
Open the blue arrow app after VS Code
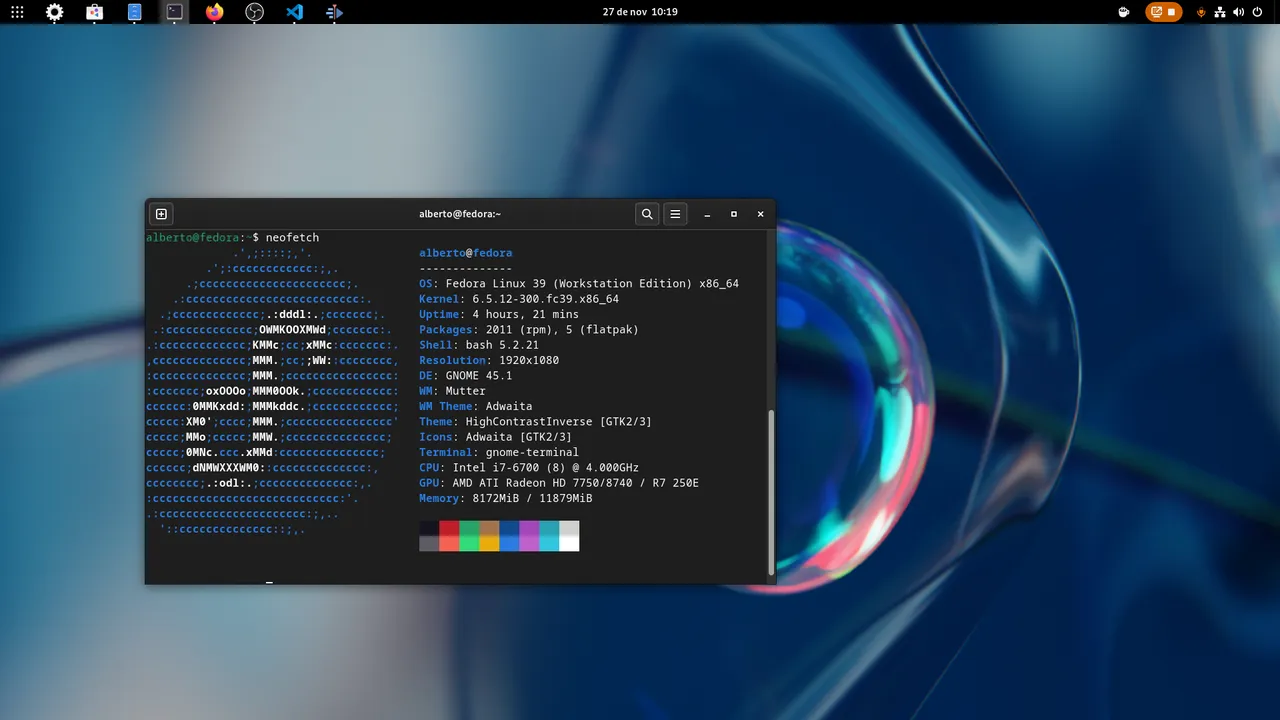(x=335, y=12)
